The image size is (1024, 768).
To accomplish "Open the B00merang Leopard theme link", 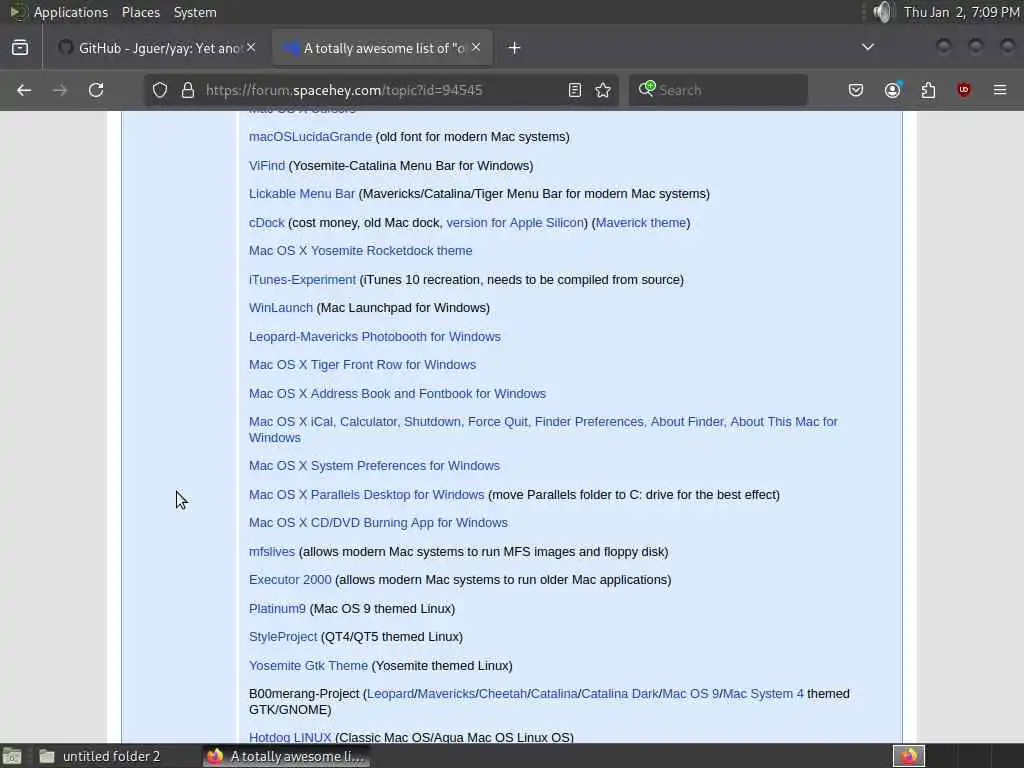I will 391,694.
